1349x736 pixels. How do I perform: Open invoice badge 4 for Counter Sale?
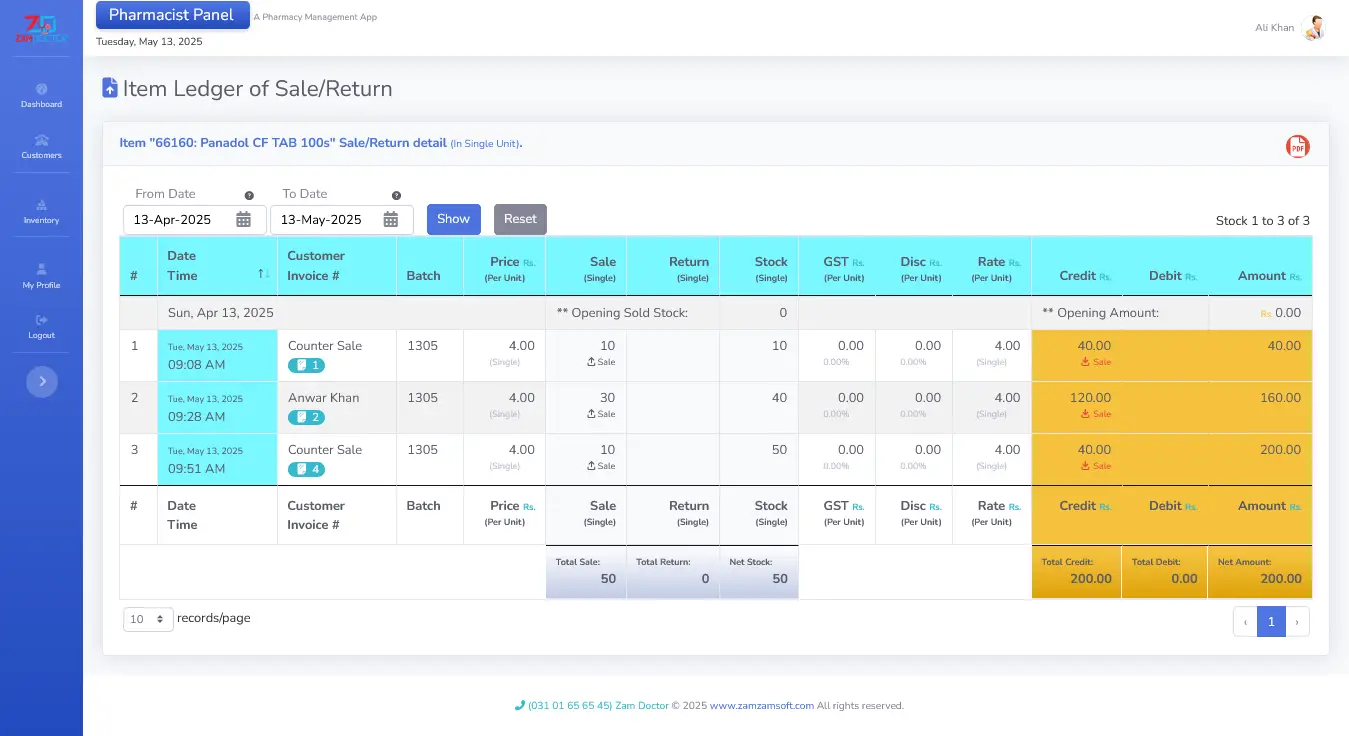pyautogui.click(x=306, y=470)
